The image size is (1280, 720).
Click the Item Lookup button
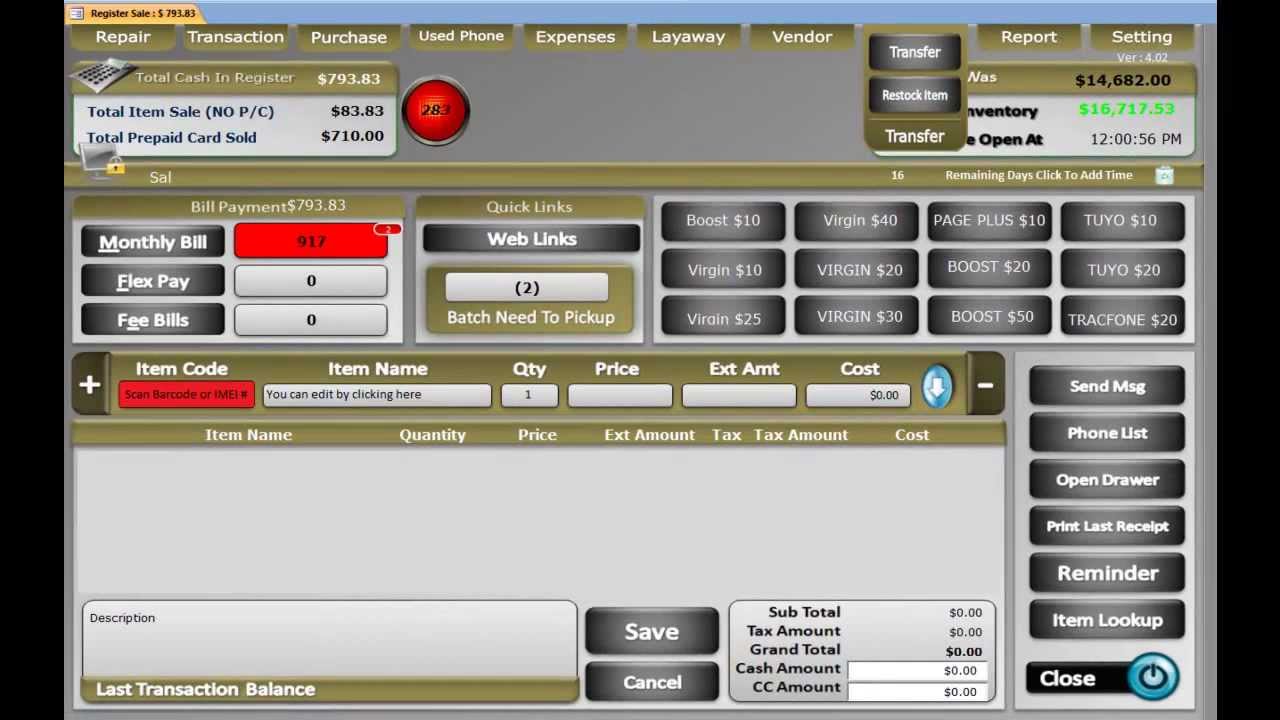pyautogui.click(x=1107, y=620)
